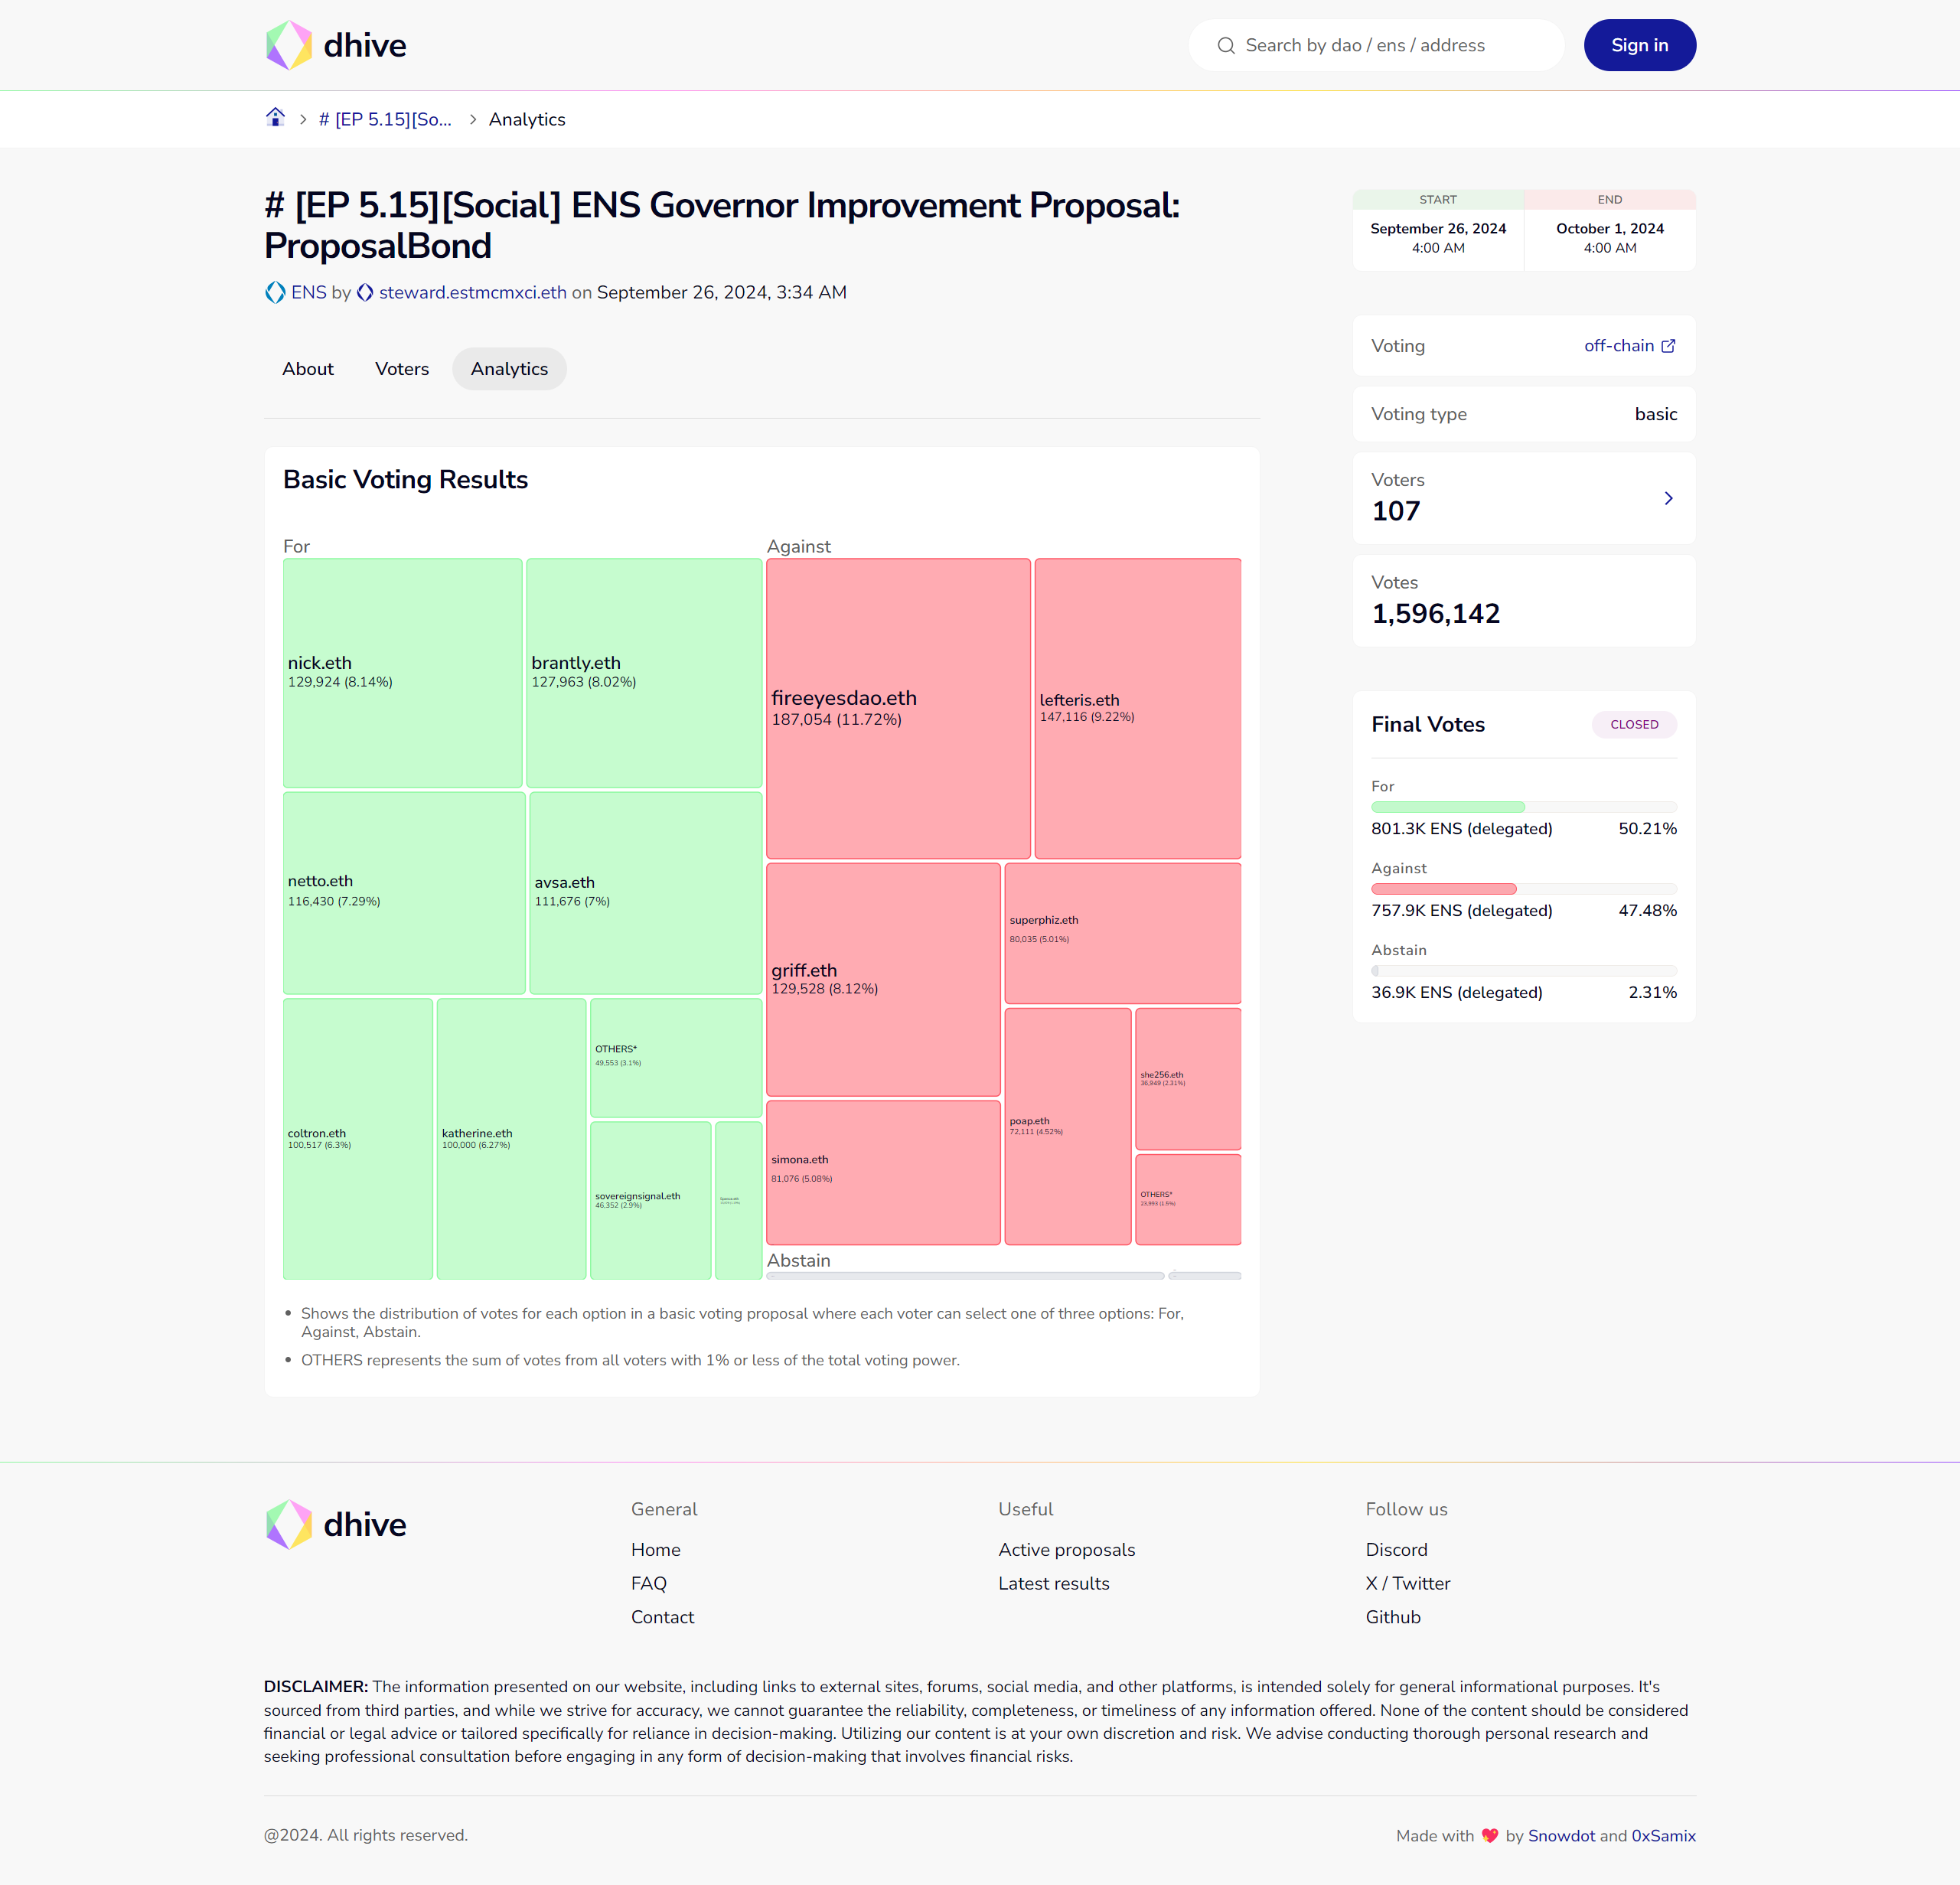Open the [EP 5.15][So... breadcrumb link

[x=385, y=119]
